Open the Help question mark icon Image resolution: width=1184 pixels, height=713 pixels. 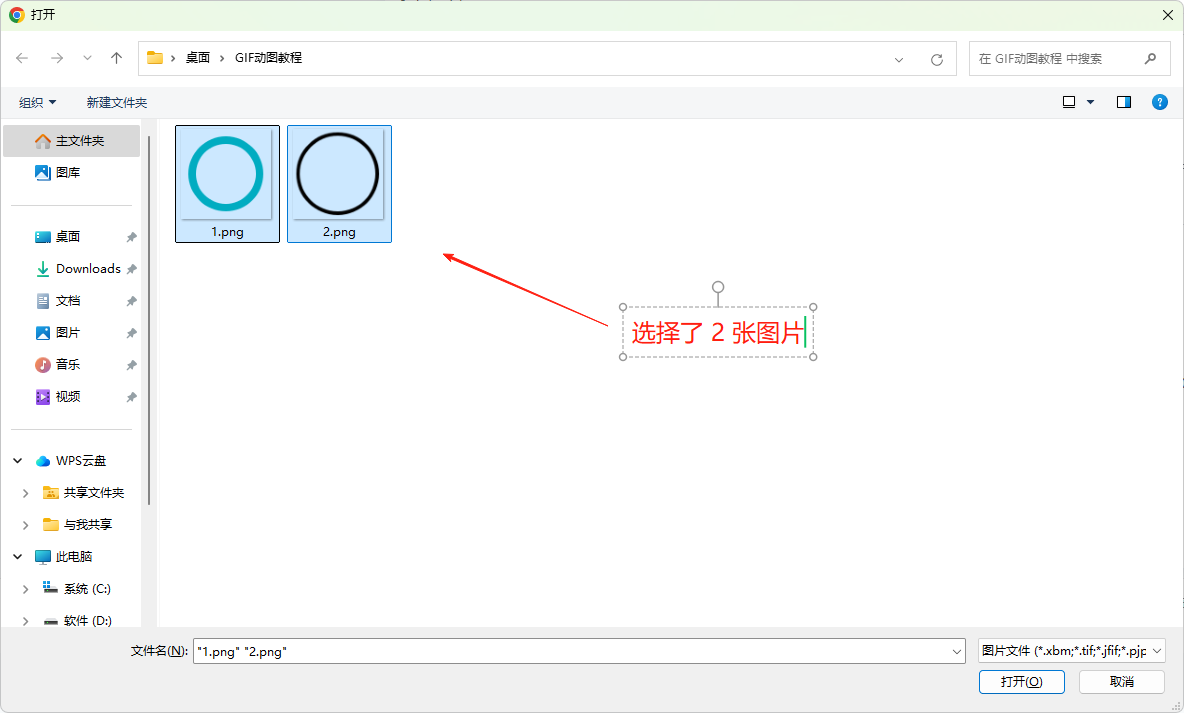click(x=1160, y=102)
